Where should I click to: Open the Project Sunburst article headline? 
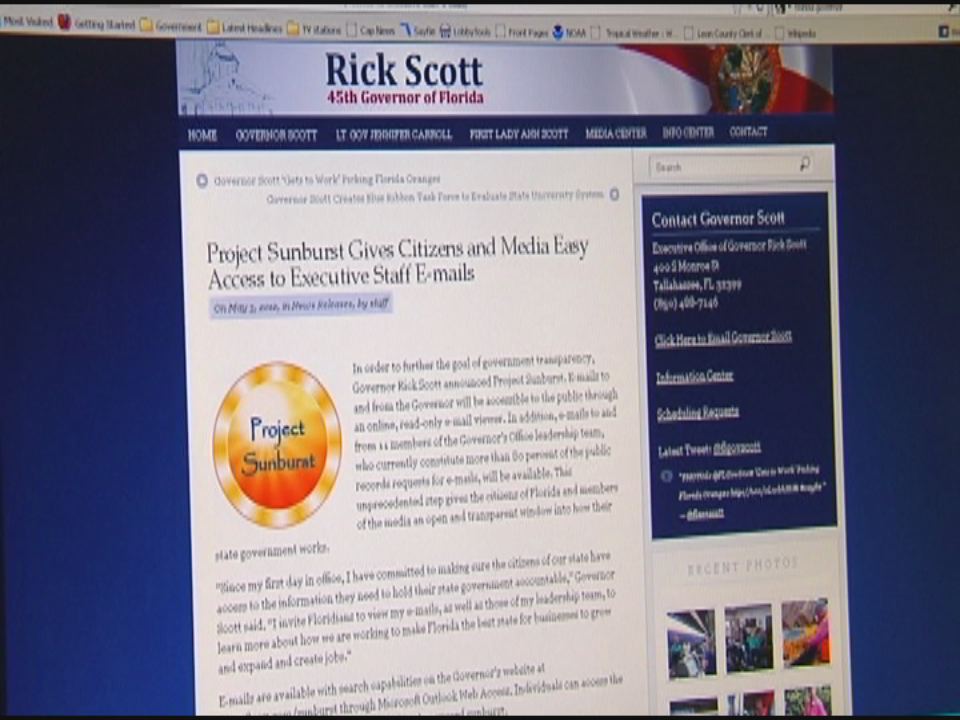click(x=397, y=263)
